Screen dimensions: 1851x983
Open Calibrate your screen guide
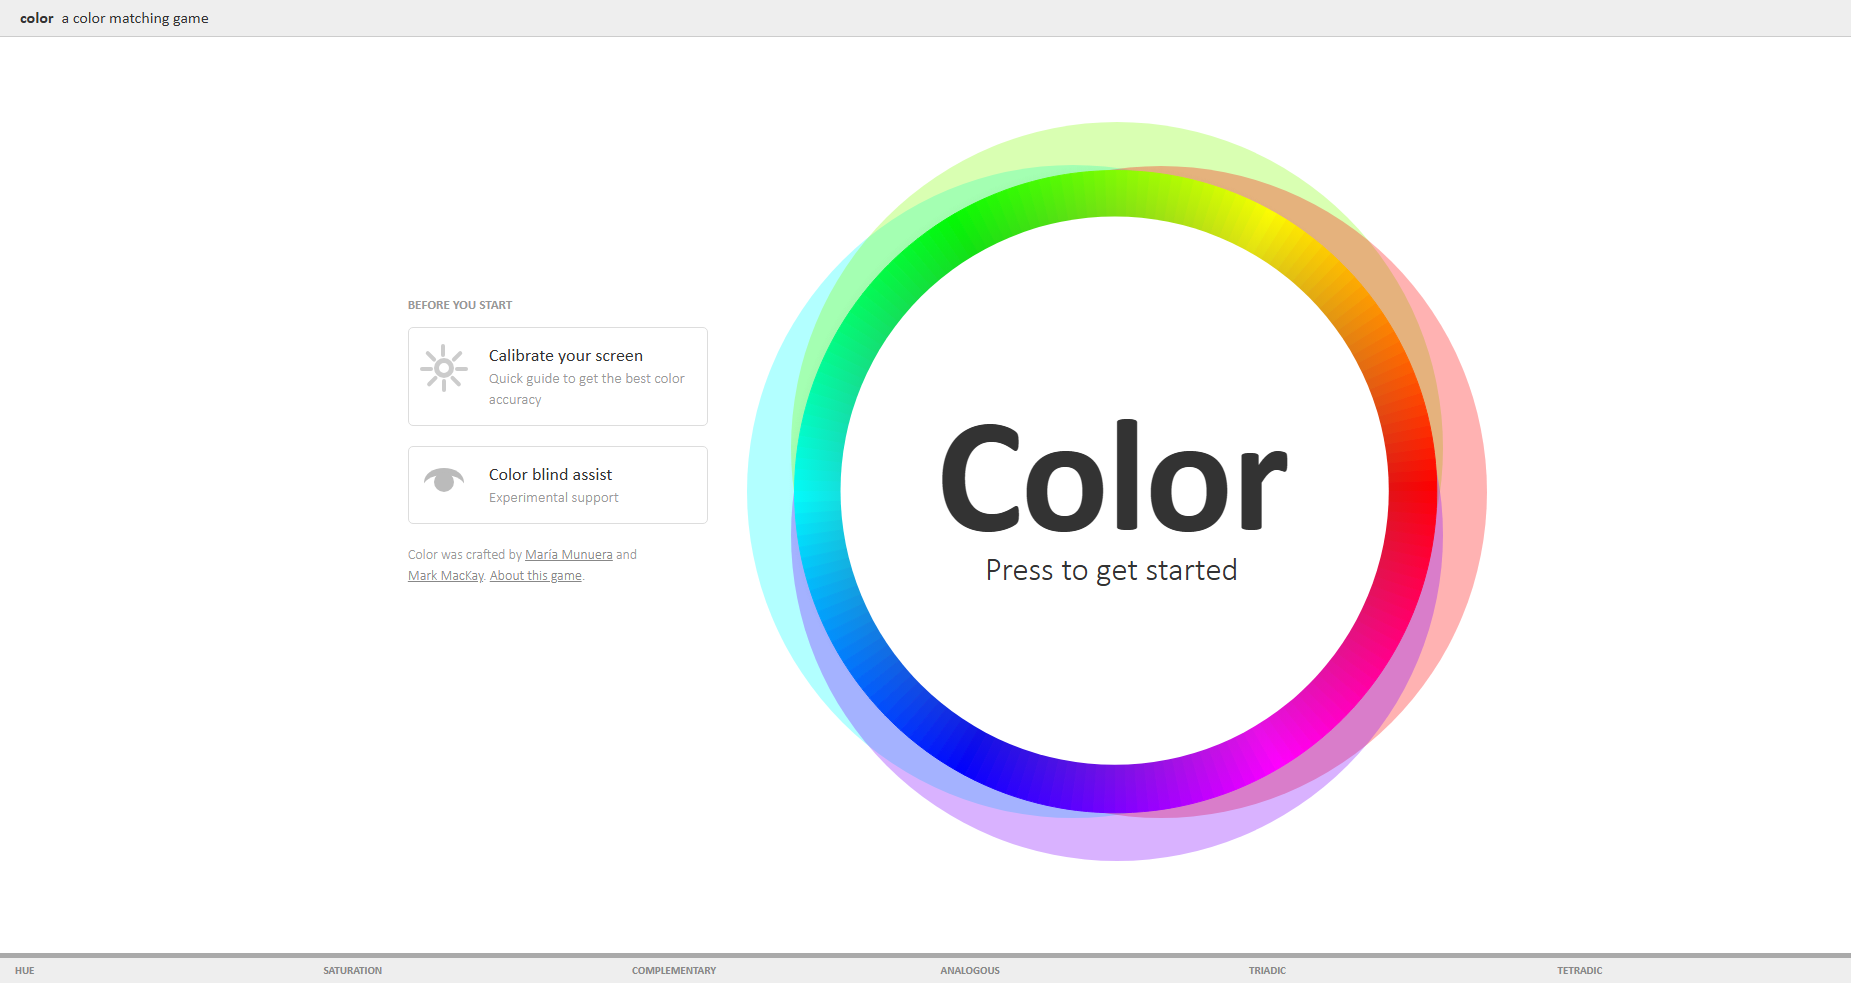(558, 376)
